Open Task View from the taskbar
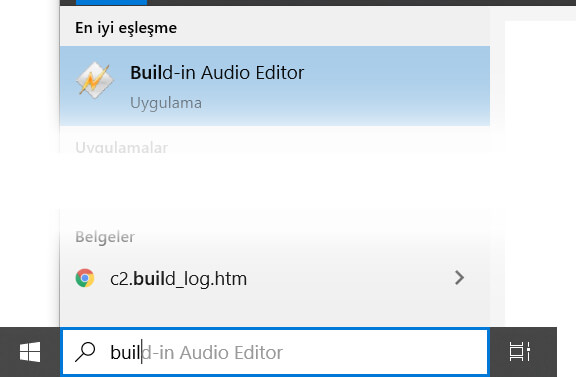Viewport: 576px width, 377px height. [x=519, y=352]
